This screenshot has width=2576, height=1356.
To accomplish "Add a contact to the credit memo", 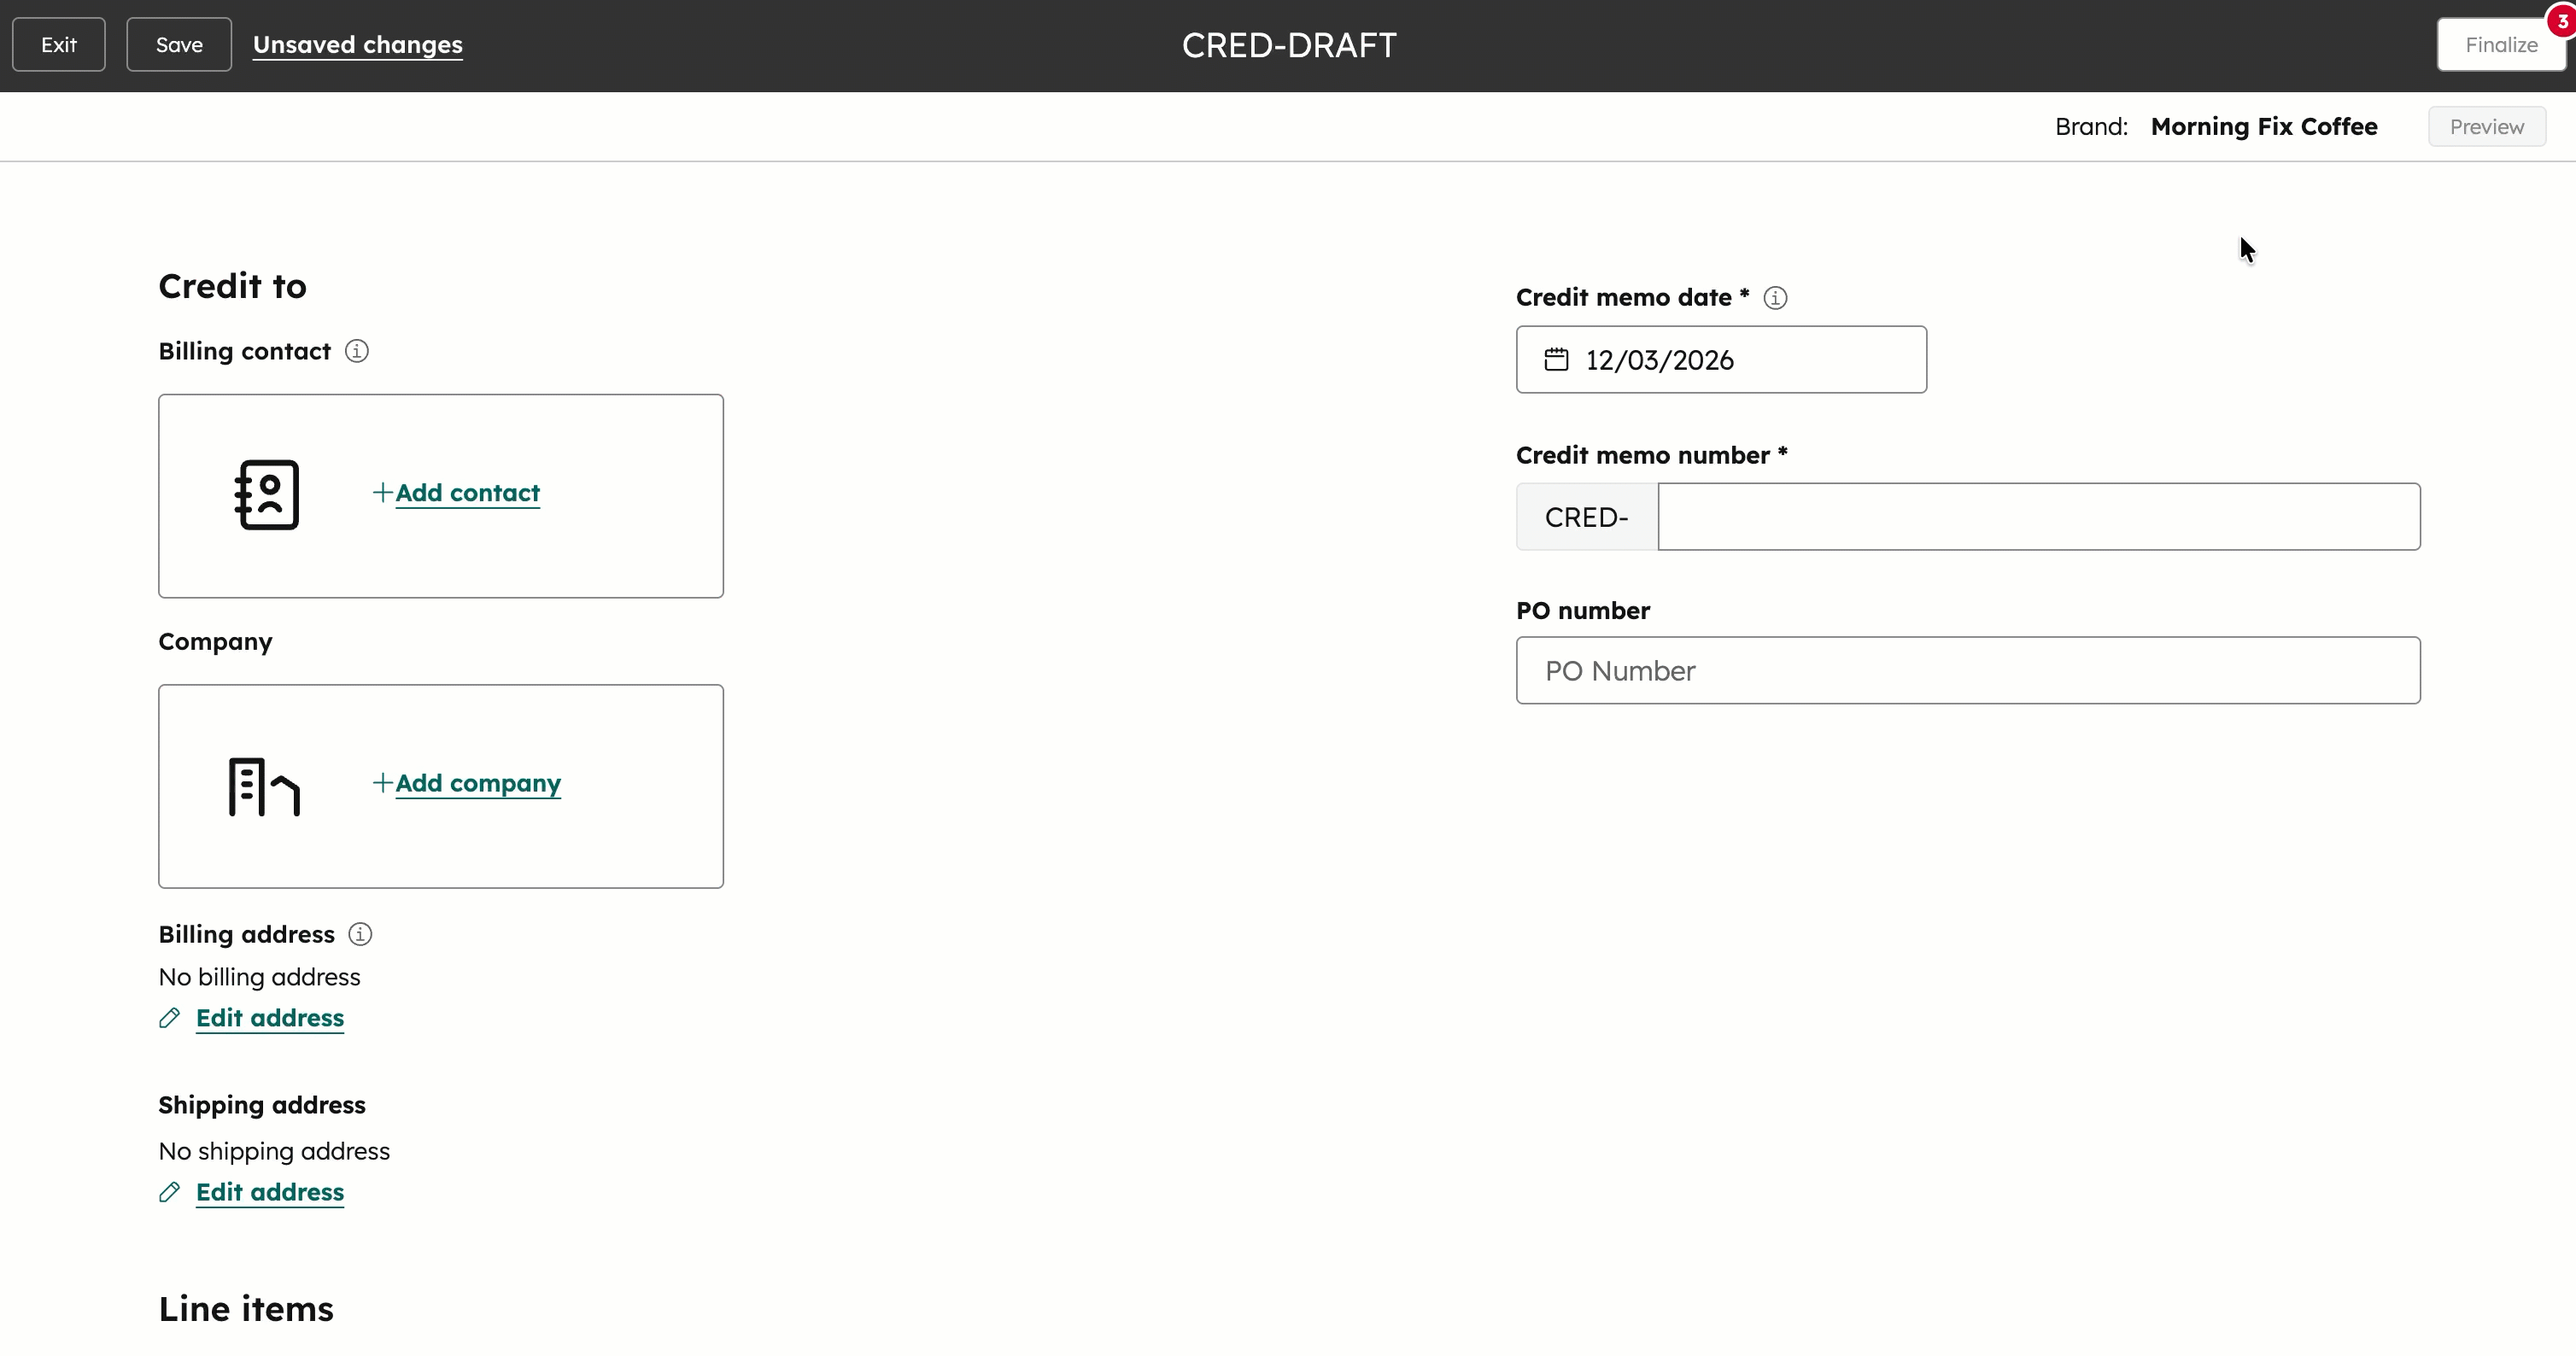I will (x=466, y=493).
